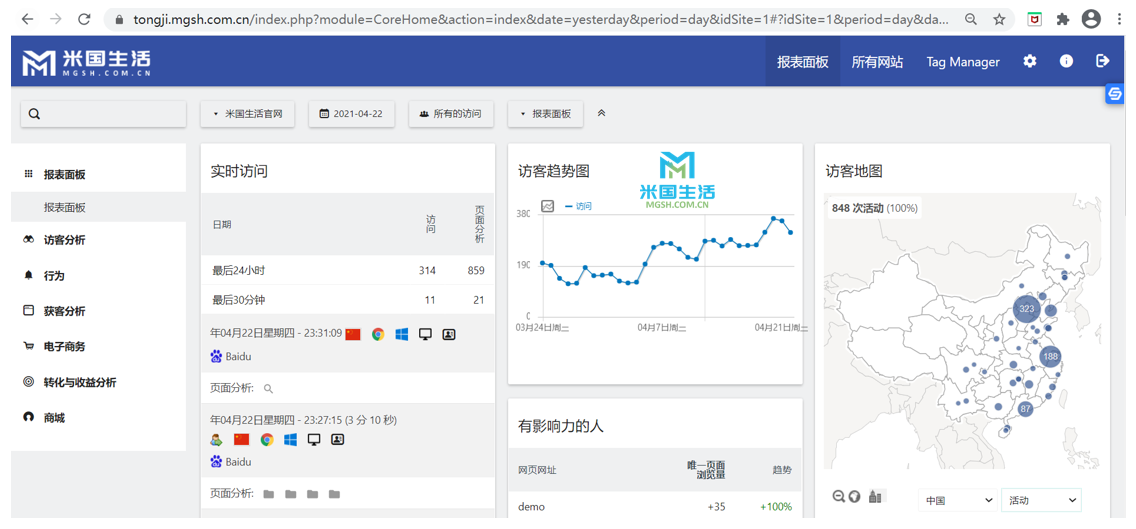Click the 323 bubble on map
This screenshot has height=529, width=1136.
coord(1027,309)
